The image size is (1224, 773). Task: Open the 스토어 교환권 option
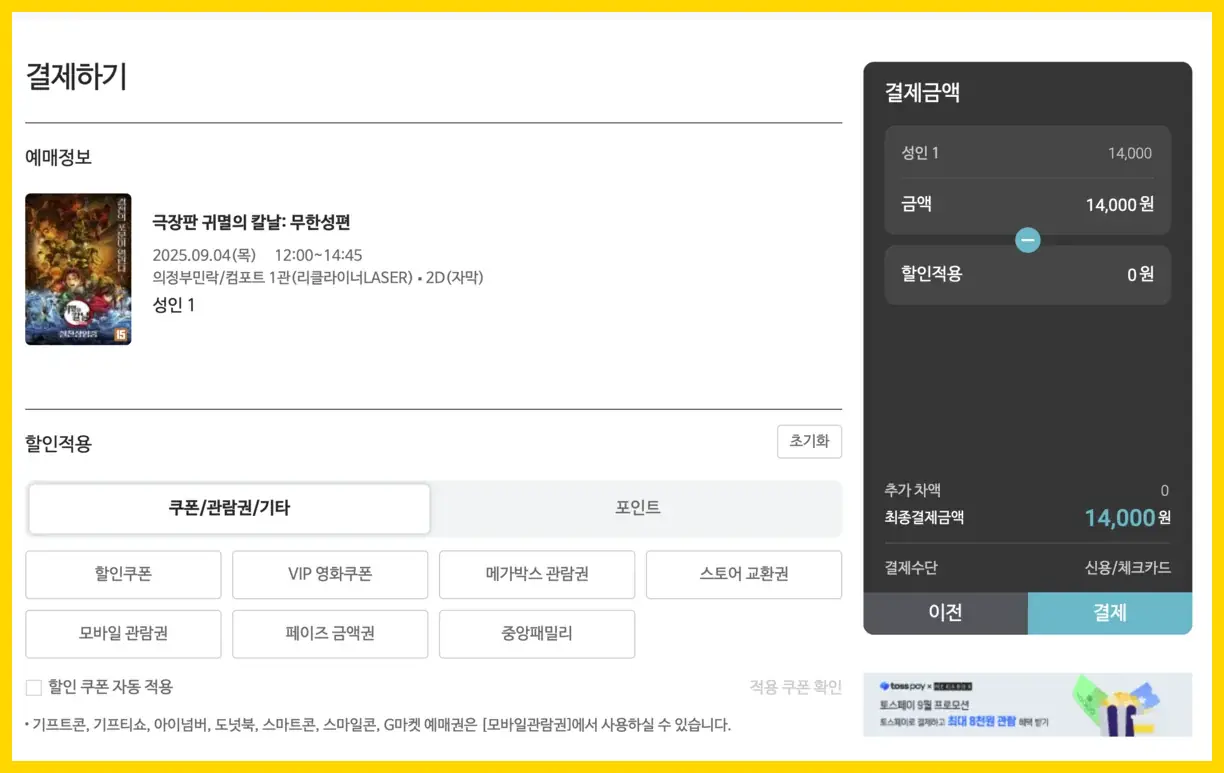(743, 574)
